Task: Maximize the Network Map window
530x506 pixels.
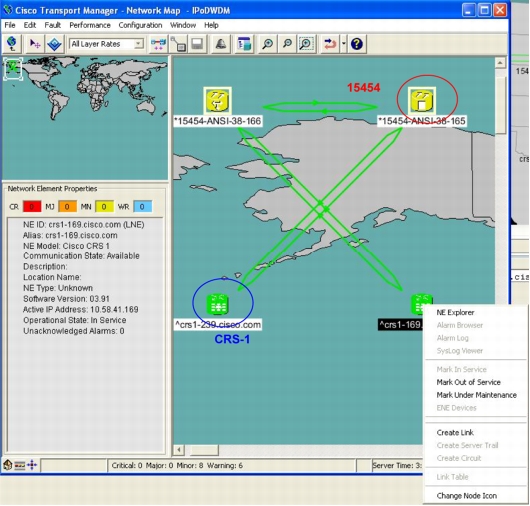Action: [x=484, y=10]
